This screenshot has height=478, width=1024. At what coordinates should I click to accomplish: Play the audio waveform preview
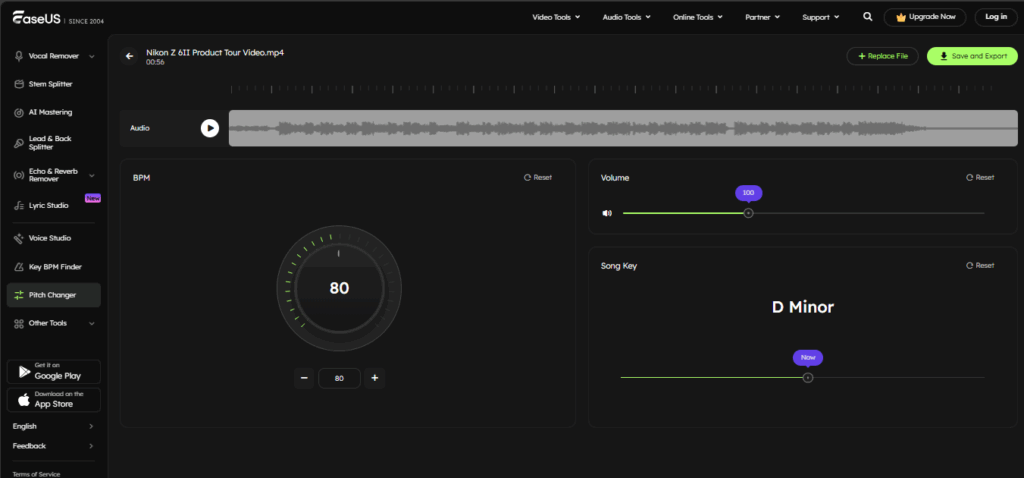pyautogui.click(x=209, y=128)
